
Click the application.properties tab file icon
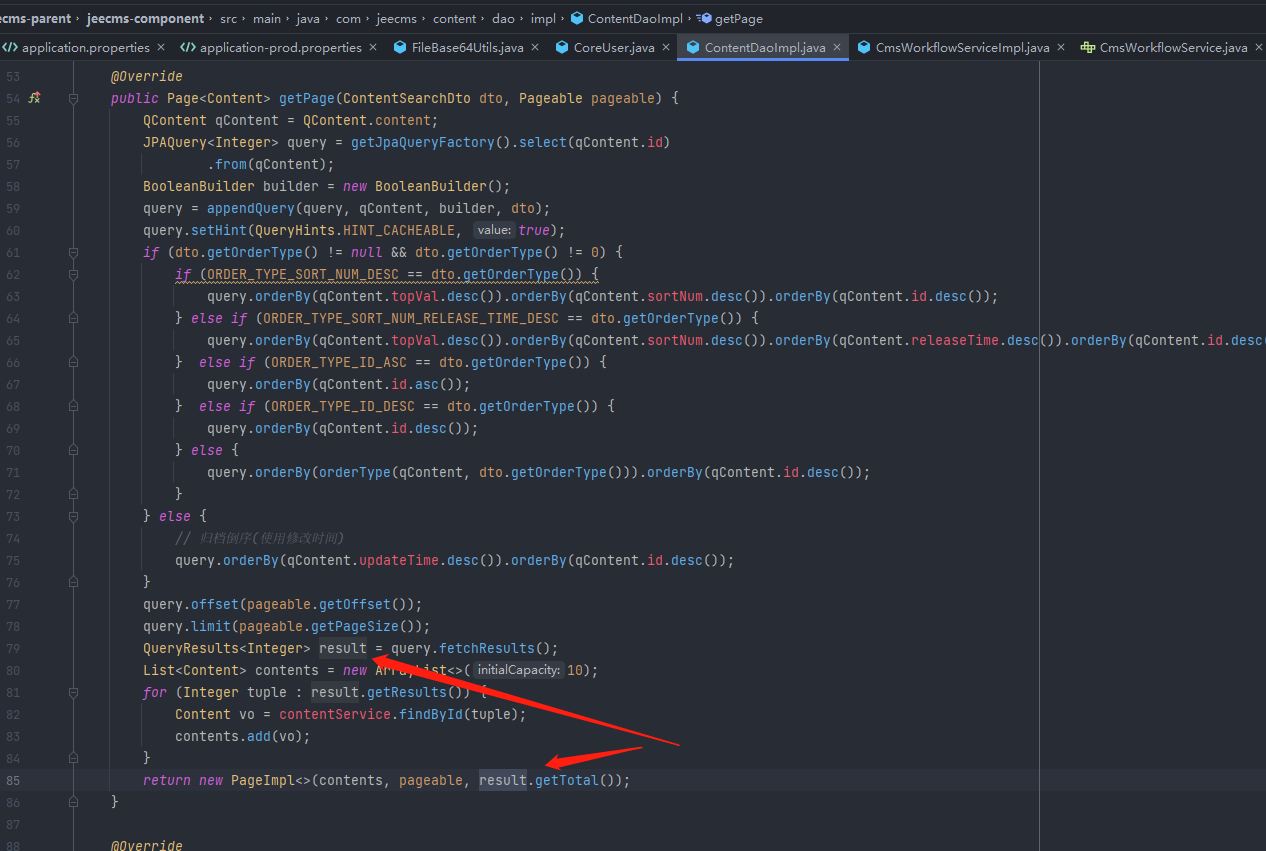[9, 47]
